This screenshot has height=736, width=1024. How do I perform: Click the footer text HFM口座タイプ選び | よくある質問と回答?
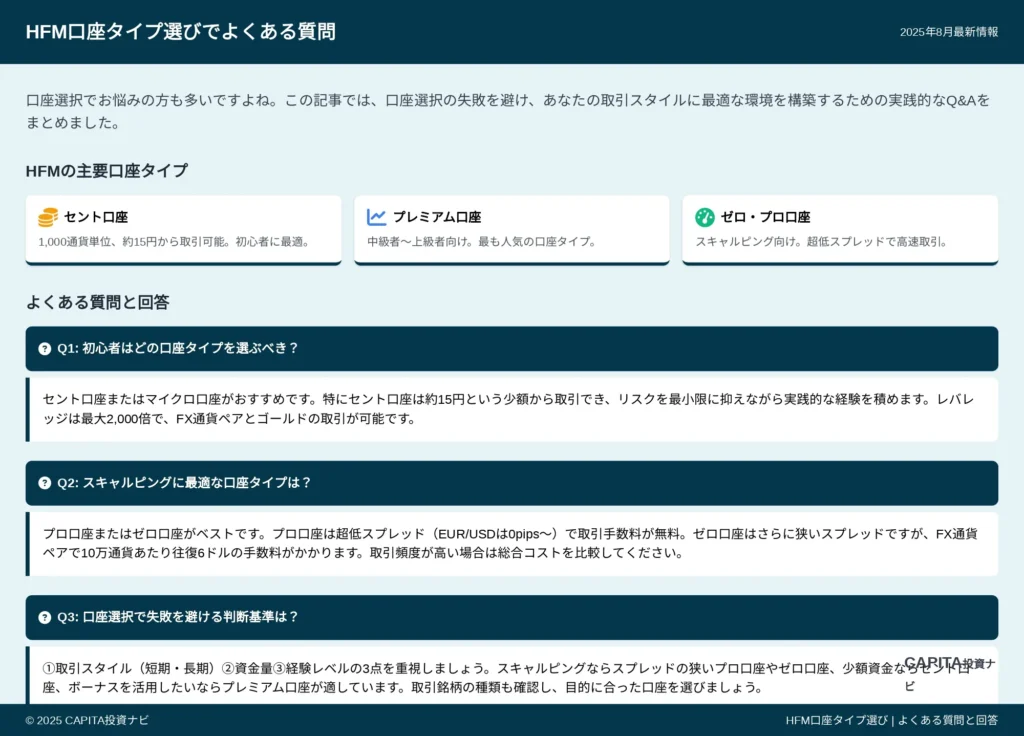[x=891, y=720]
